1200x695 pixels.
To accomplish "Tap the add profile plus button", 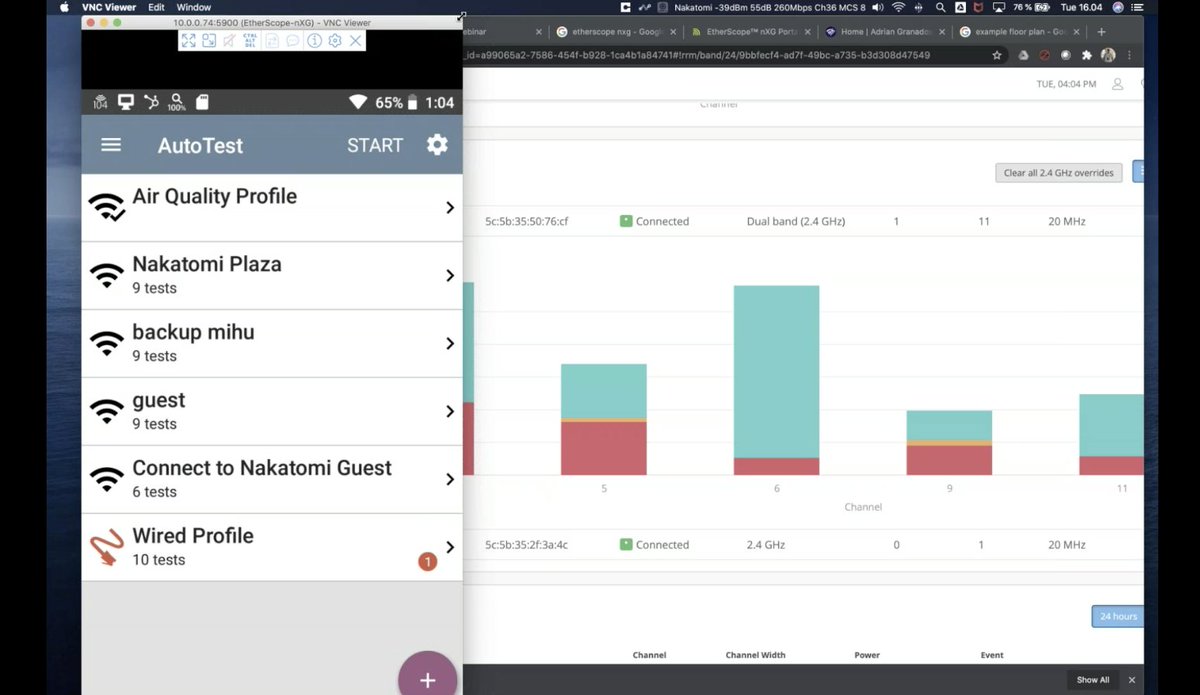I will click(x=428, y=679).
